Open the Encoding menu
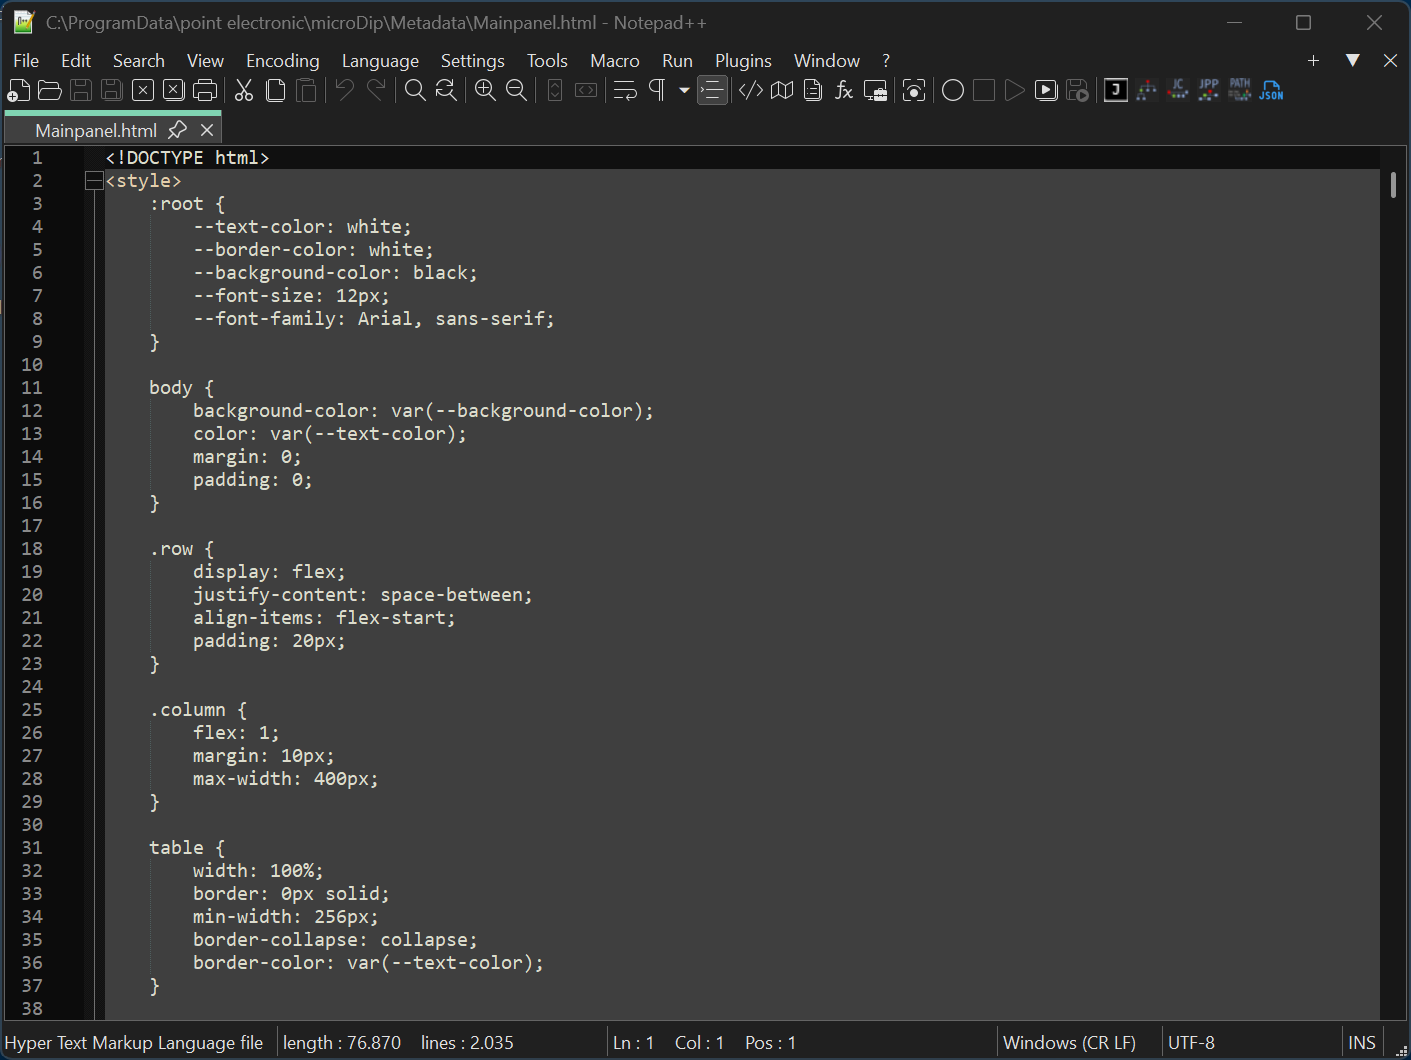 click(x=283, y=61)
